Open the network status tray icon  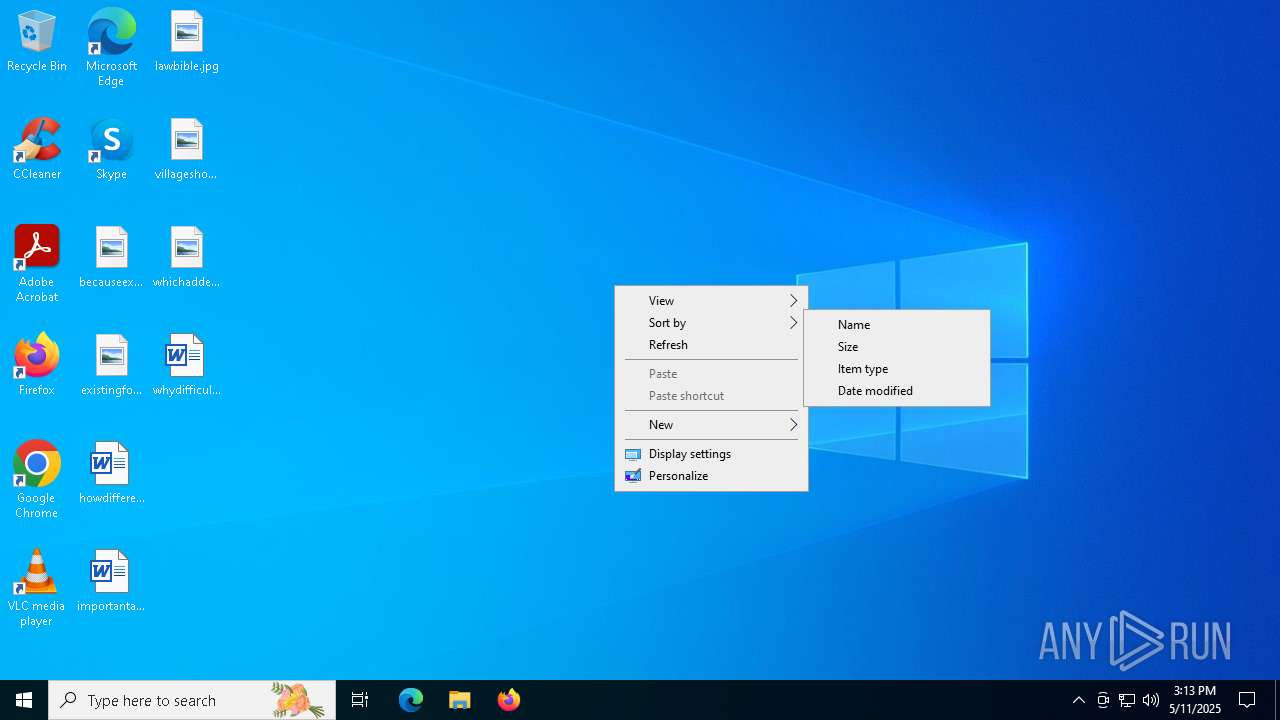tap(1127, 700)
